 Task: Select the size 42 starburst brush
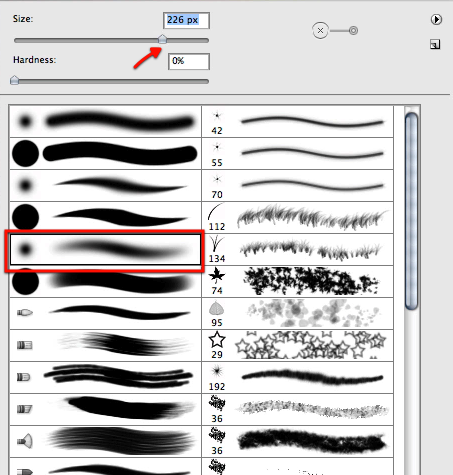[298, 121]
